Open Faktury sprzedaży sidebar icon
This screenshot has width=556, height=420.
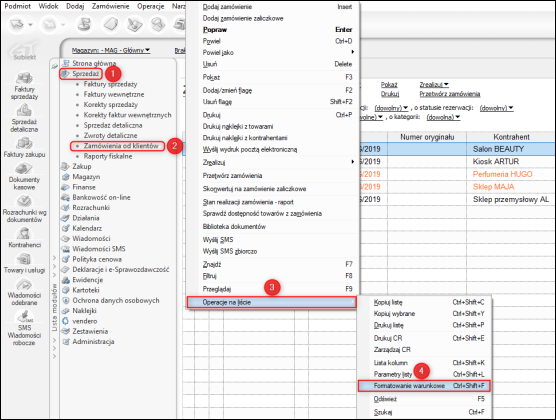pyautogui.click(x=24, y=85)
